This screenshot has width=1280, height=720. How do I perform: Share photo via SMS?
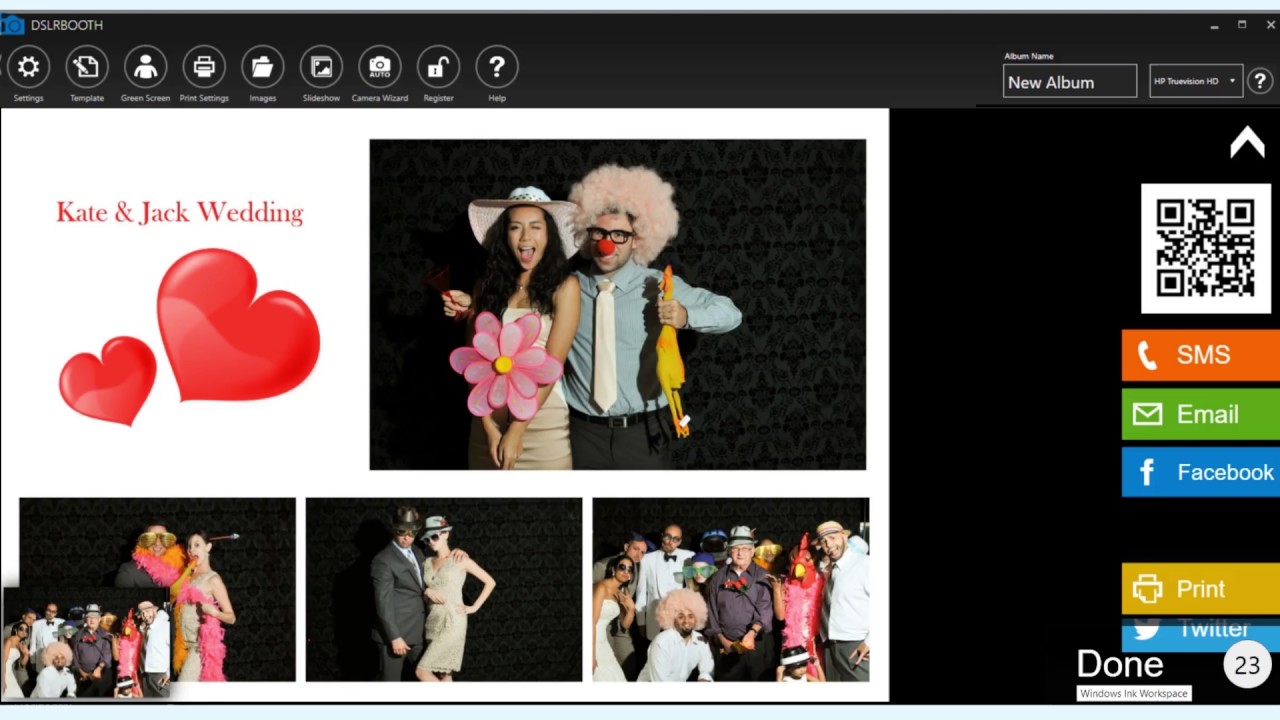(1201, 355)
